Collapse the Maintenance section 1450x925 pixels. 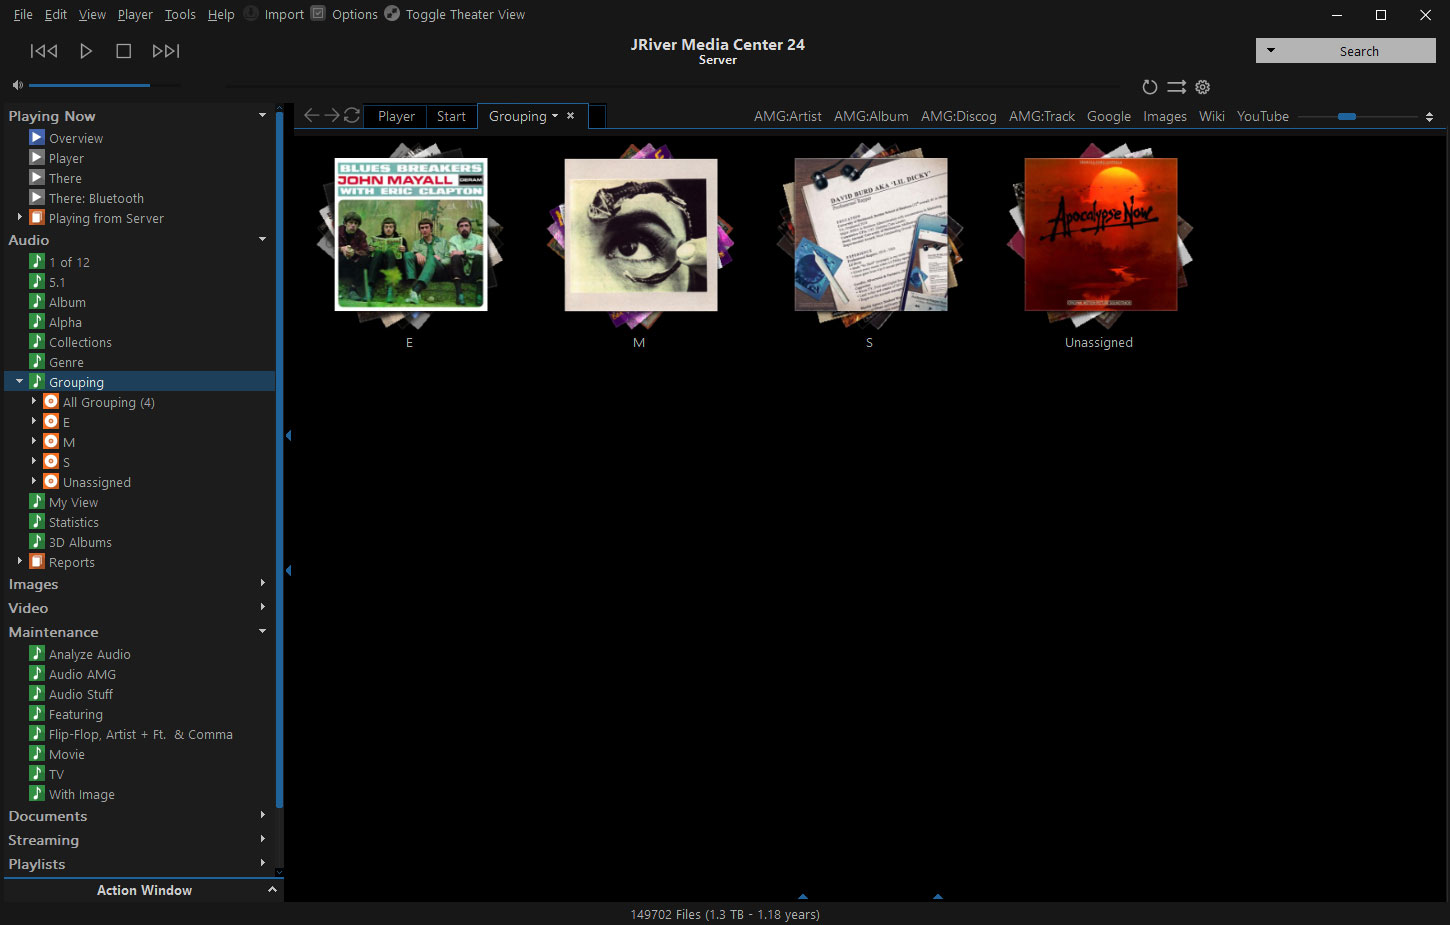click(x=263, y=631)
